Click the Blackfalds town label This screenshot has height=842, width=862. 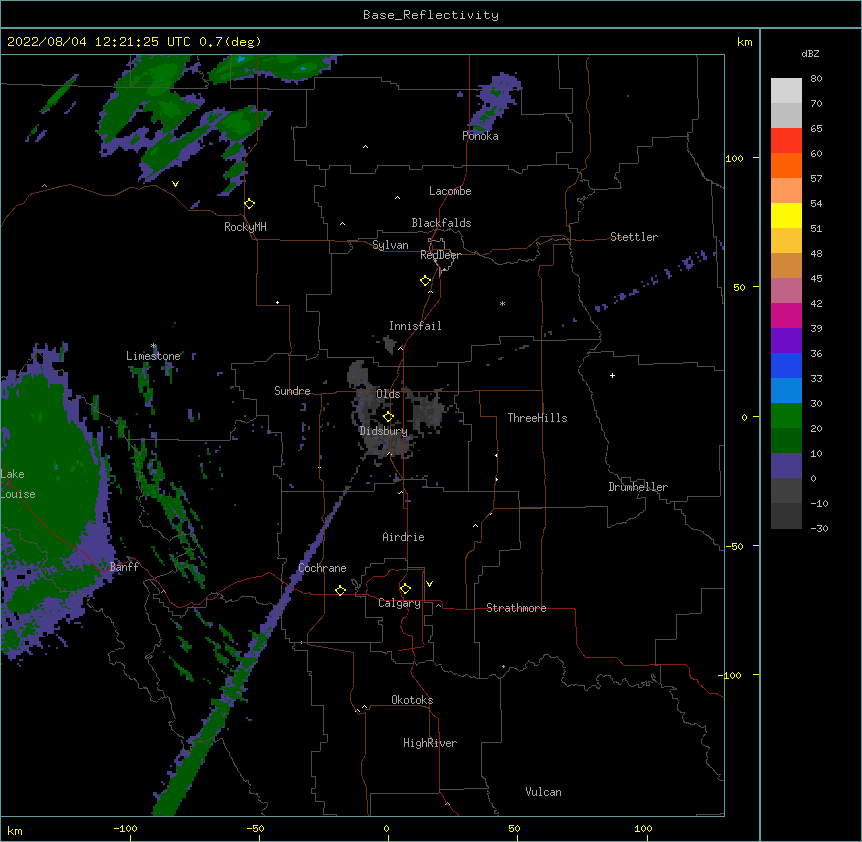[441, 223]
